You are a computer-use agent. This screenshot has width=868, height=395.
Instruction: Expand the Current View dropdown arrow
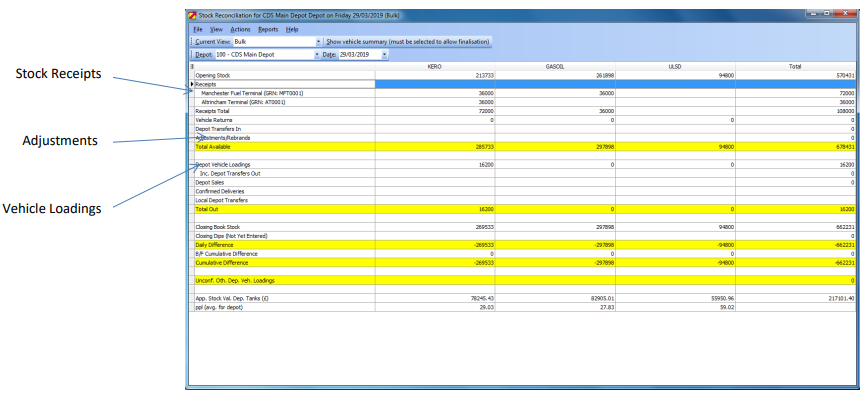[318, 41]
